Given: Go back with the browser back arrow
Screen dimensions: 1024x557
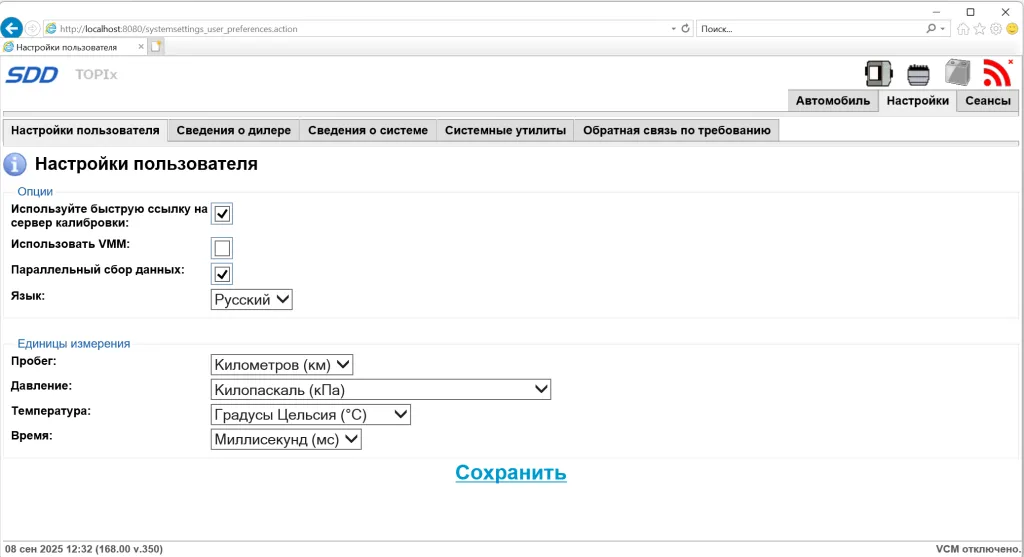Looking at the screenshot, I should click(x=12, y=29).
